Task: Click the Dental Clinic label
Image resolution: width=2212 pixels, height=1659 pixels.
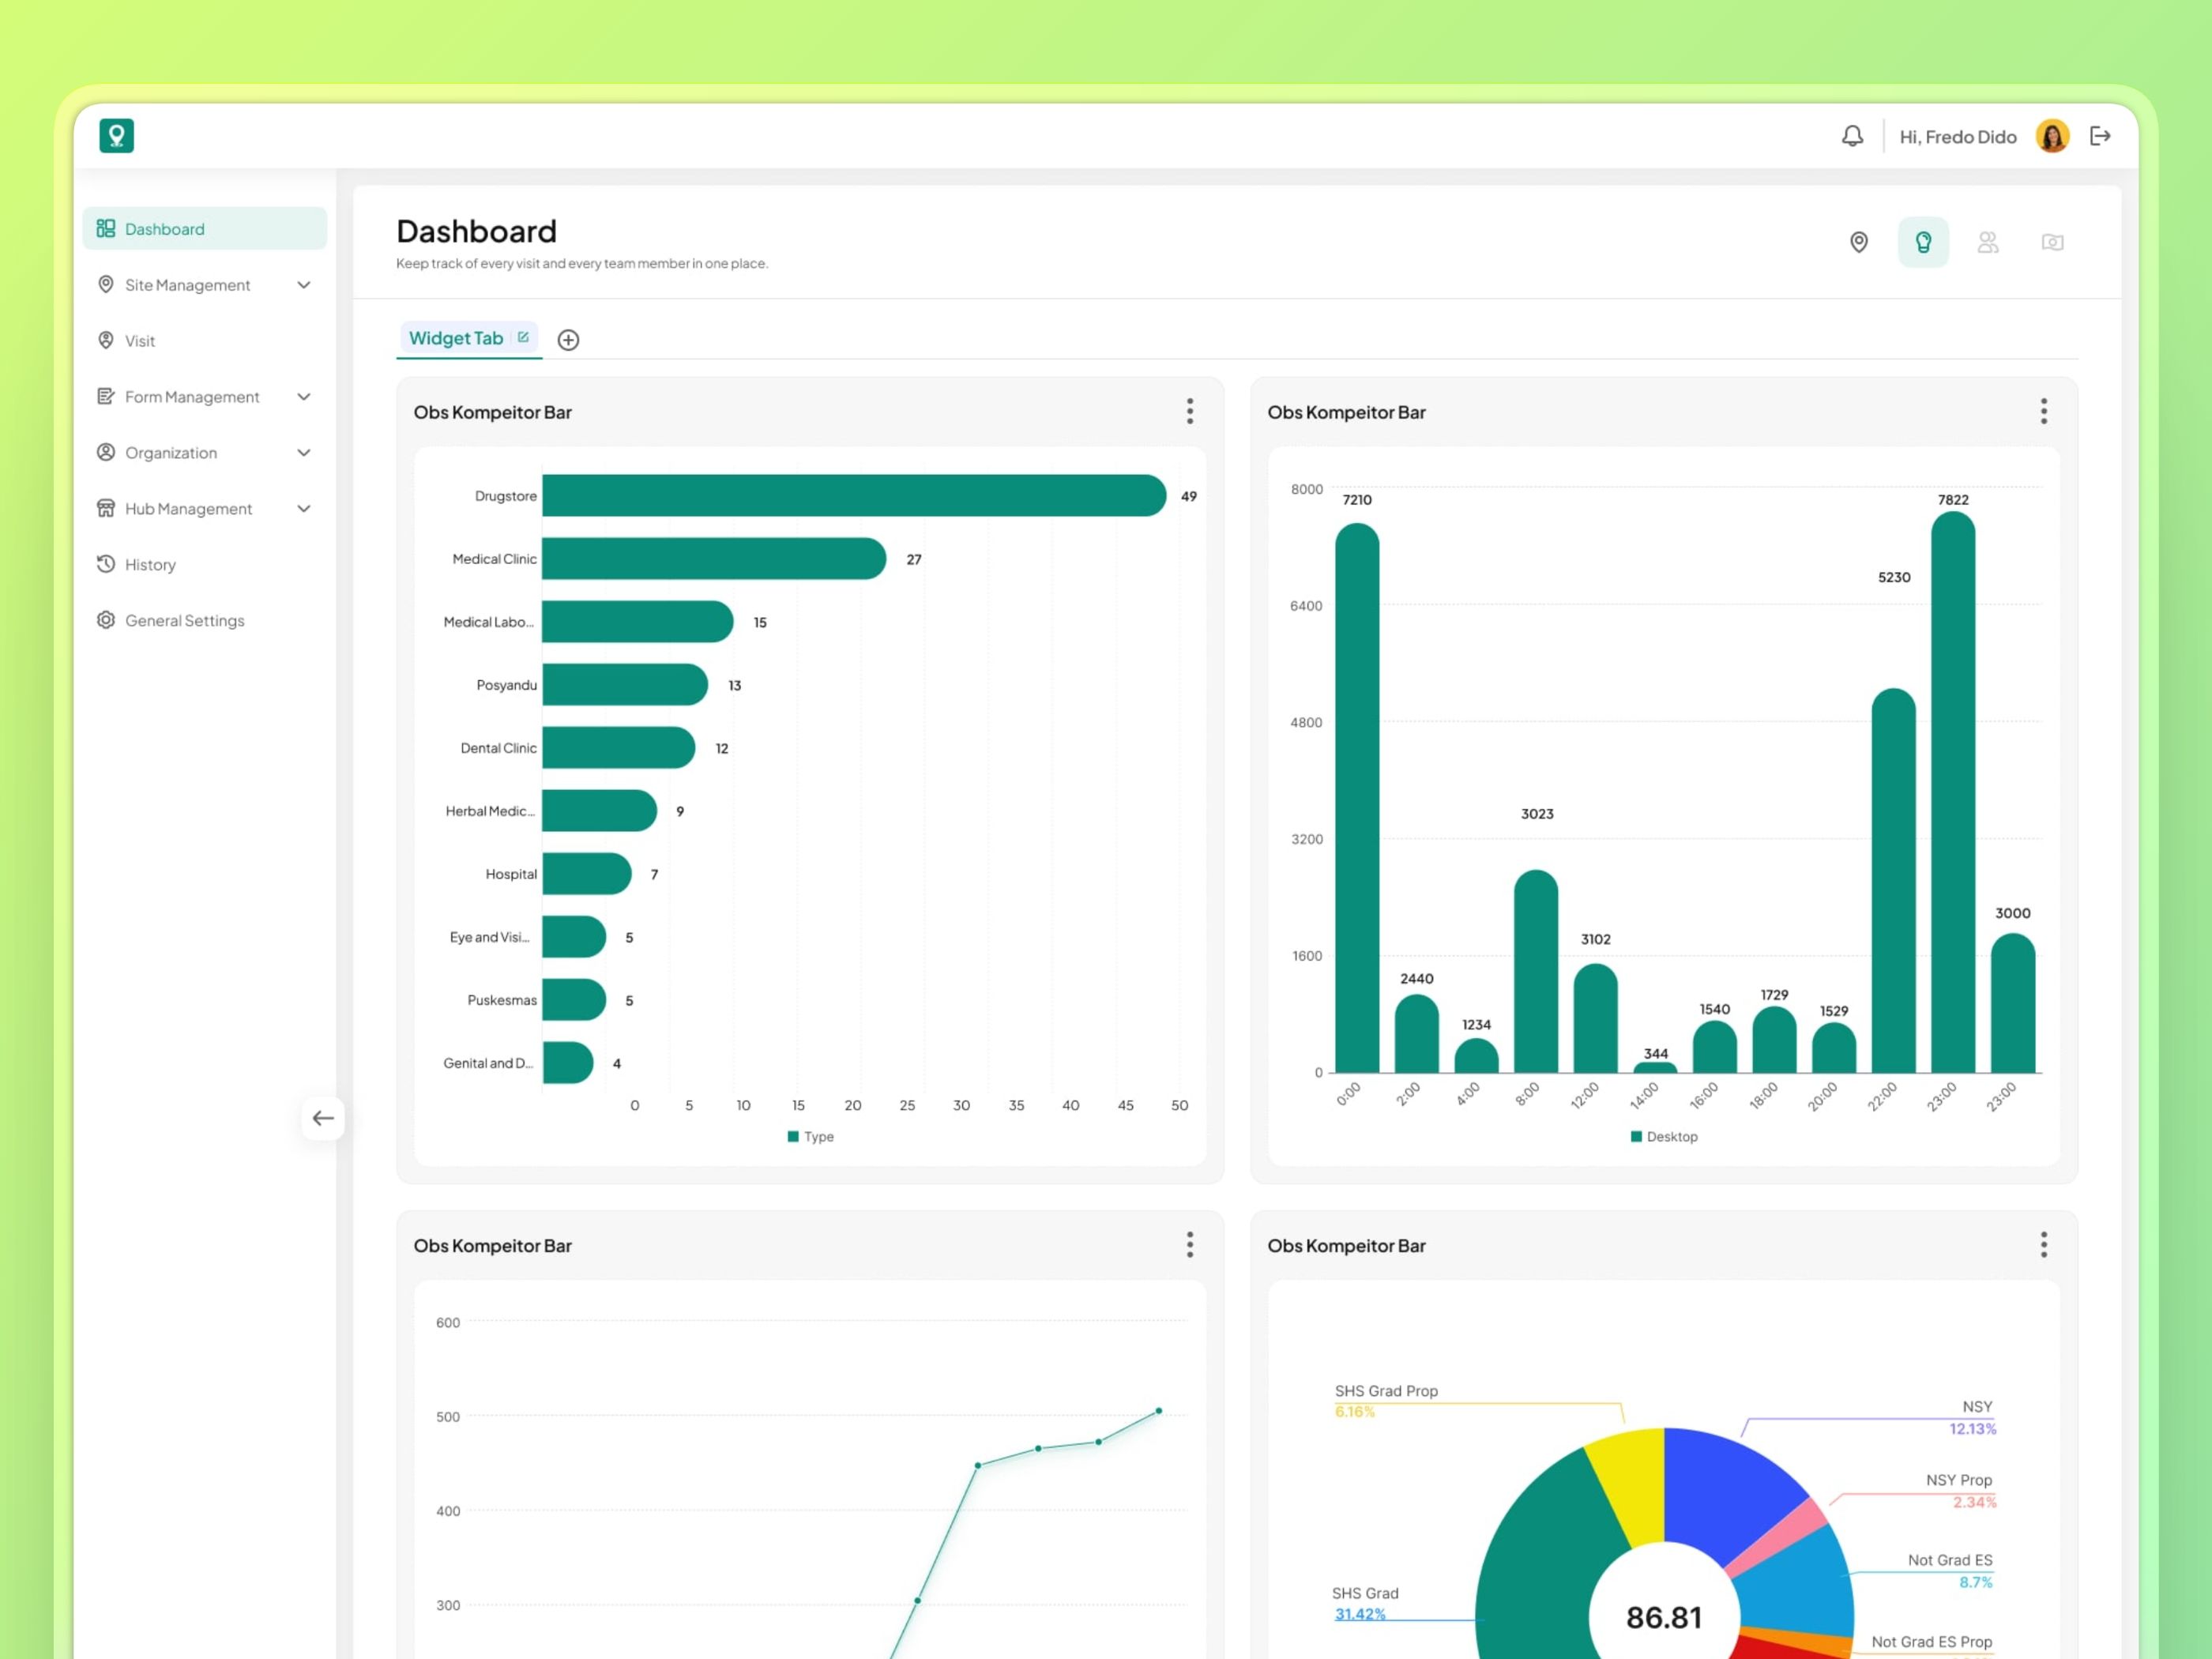Action: point(498,747)
